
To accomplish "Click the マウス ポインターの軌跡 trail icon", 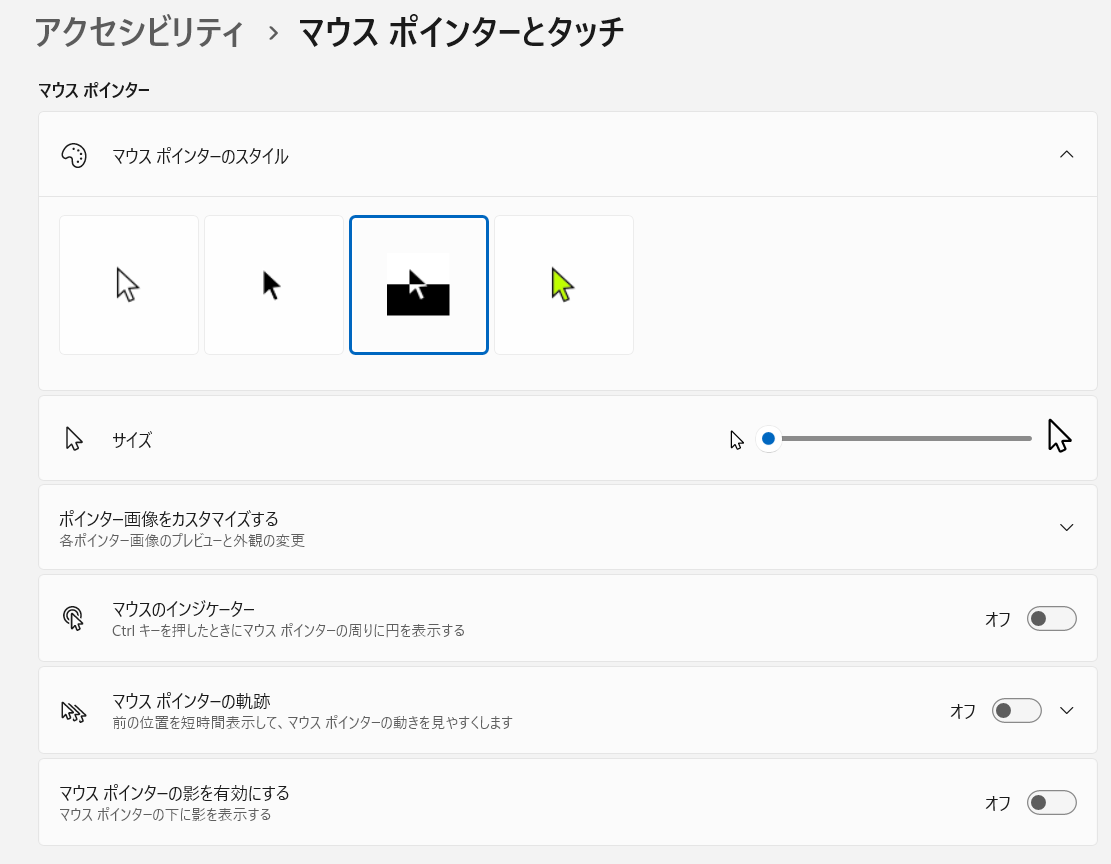I will click(x=74, y=711).
